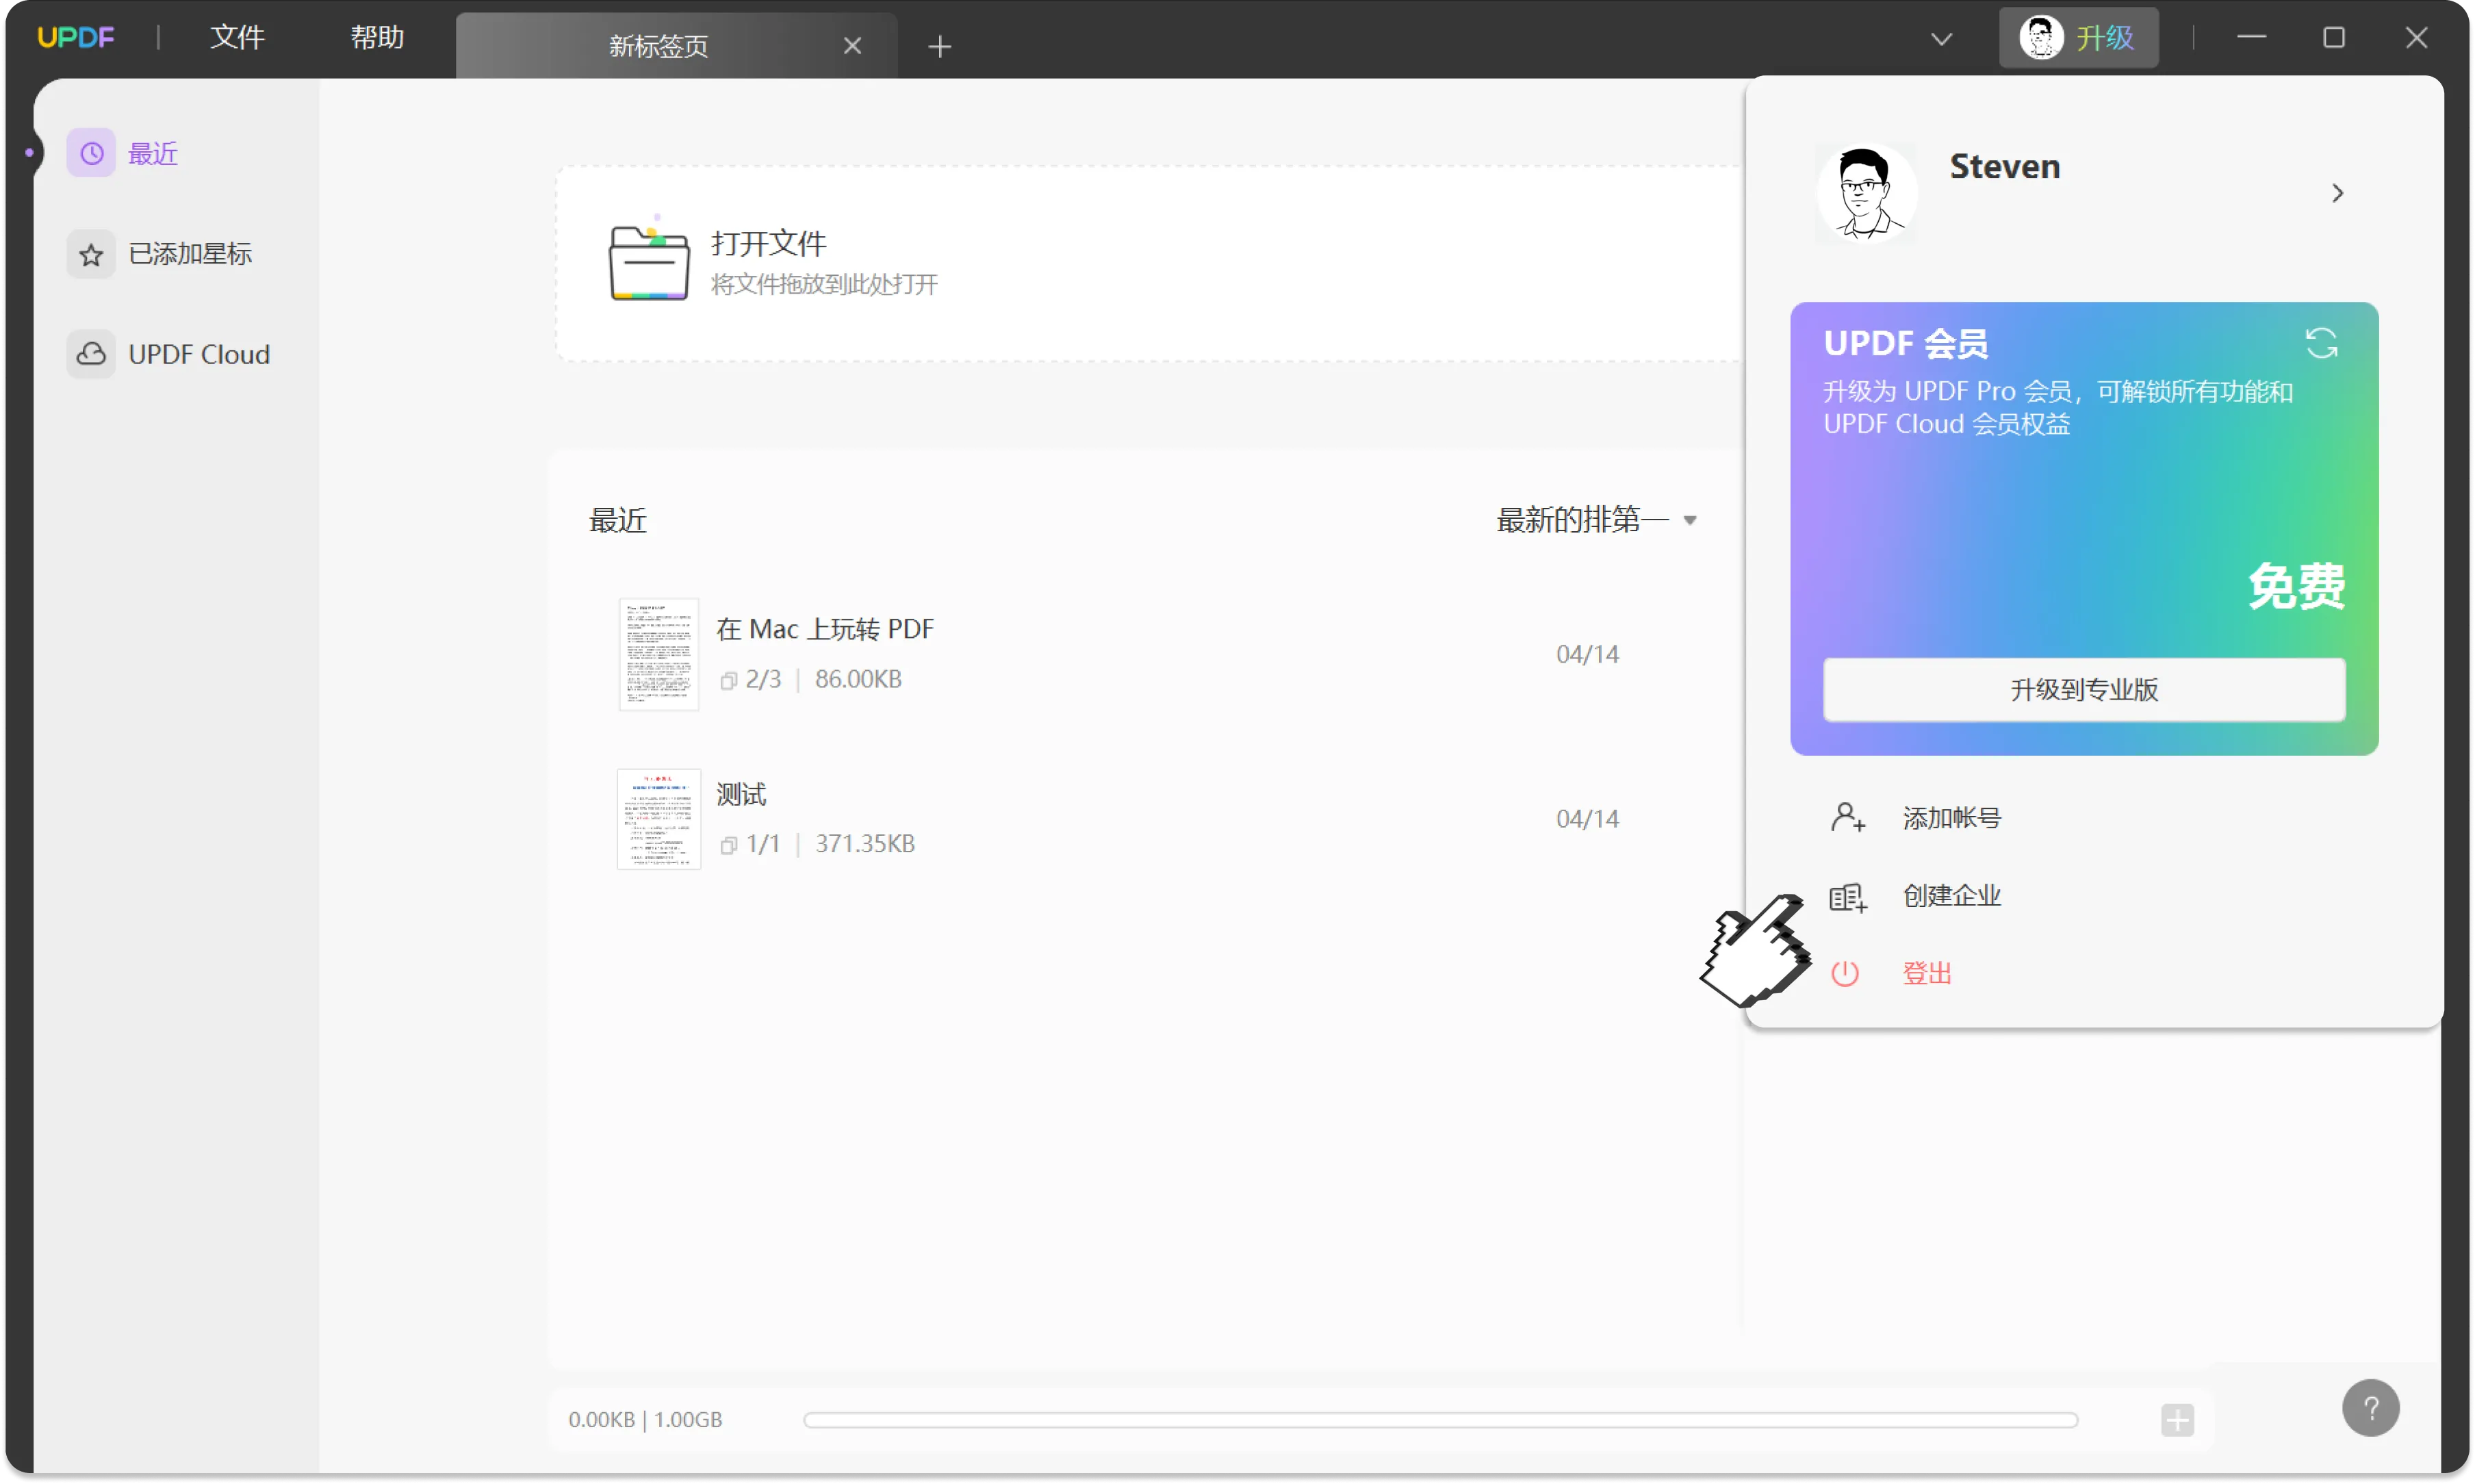Add a new tab with plus

click(939, 46)
